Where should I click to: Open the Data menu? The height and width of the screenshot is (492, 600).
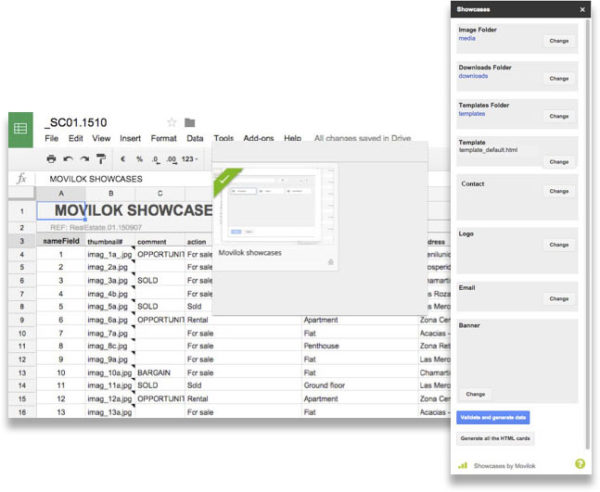(195, 138)
